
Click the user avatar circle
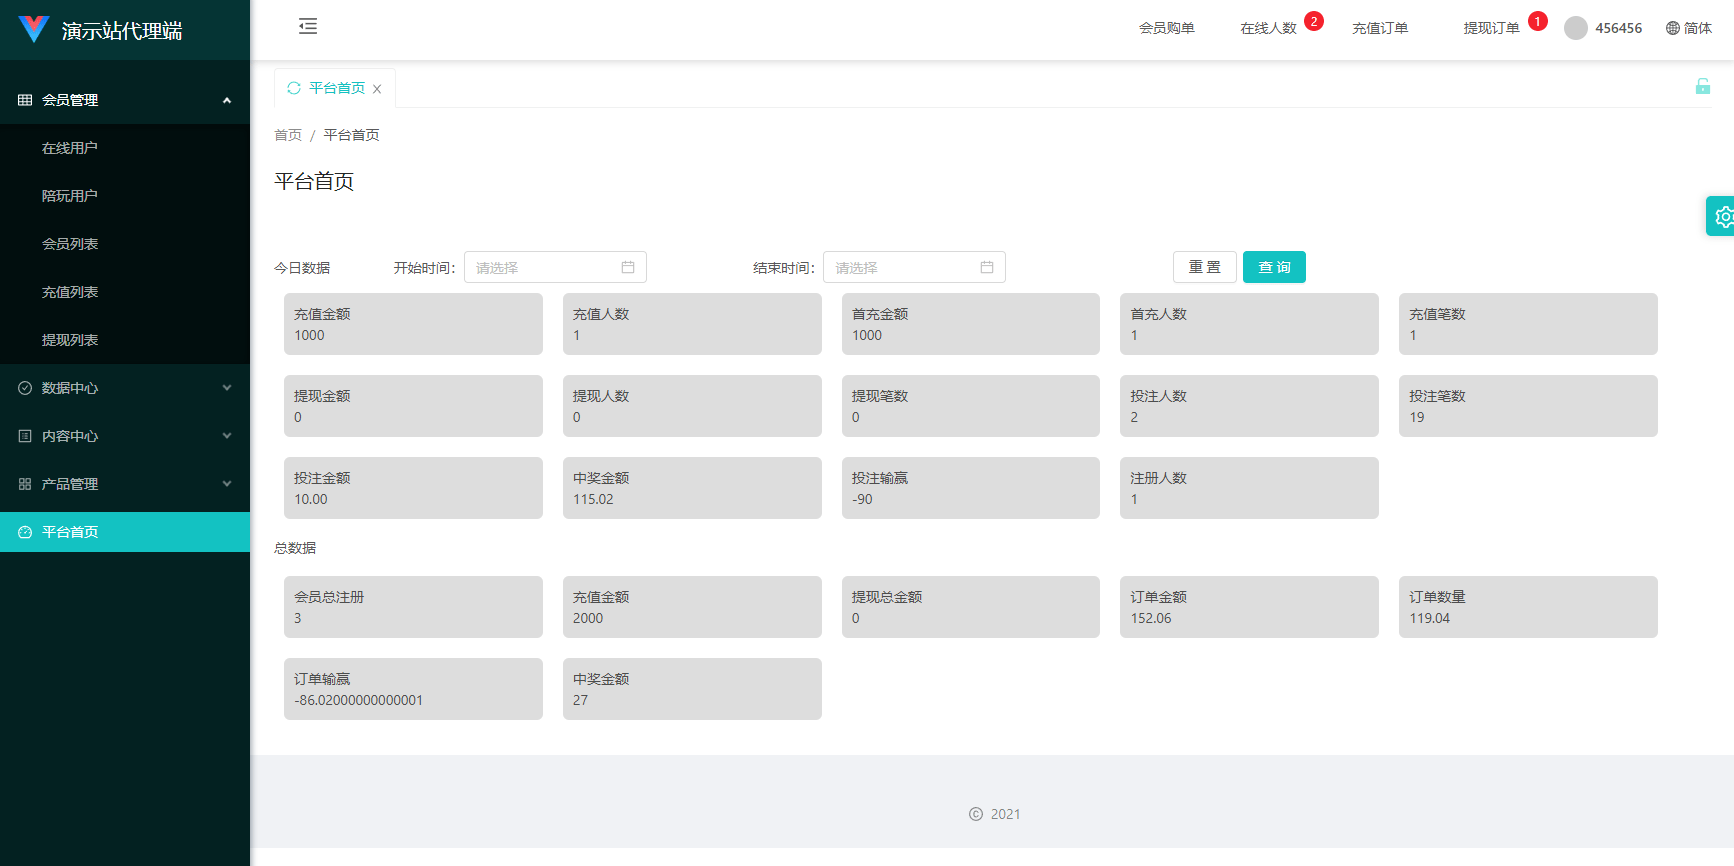1576,28
